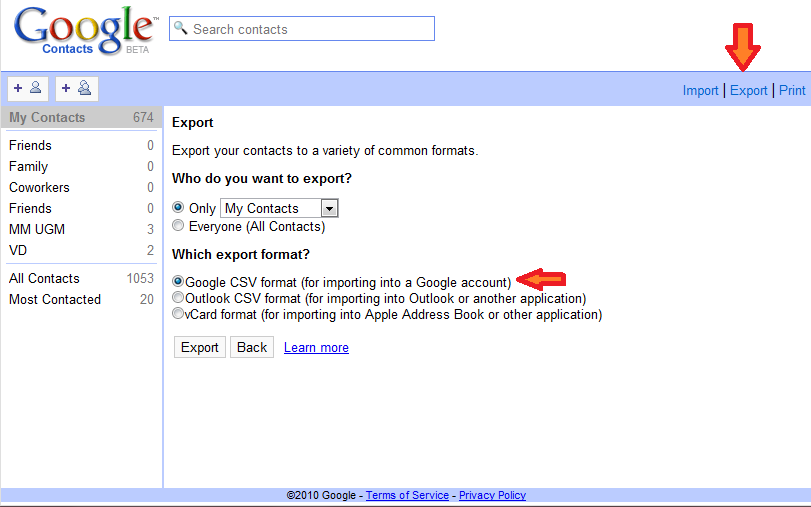Click 'Who do you want to export?' text
The image size is (811, 507).
click(x=262, y=179)
